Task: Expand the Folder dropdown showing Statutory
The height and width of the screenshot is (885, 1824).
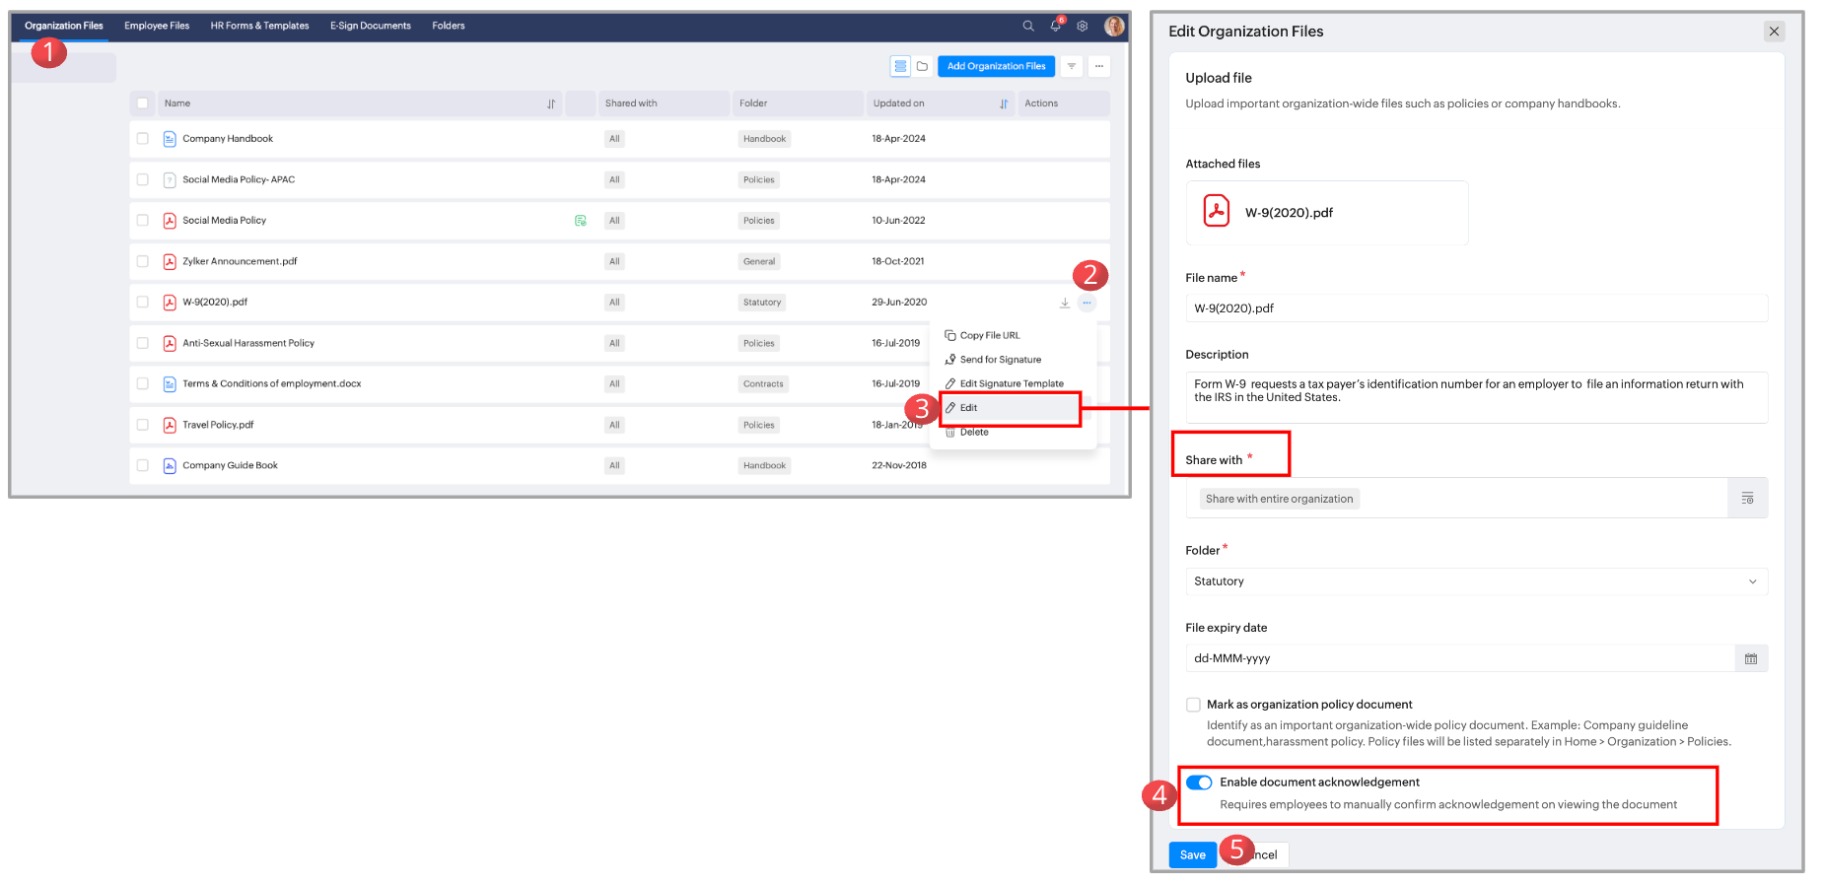Action: click(1476, 582)
